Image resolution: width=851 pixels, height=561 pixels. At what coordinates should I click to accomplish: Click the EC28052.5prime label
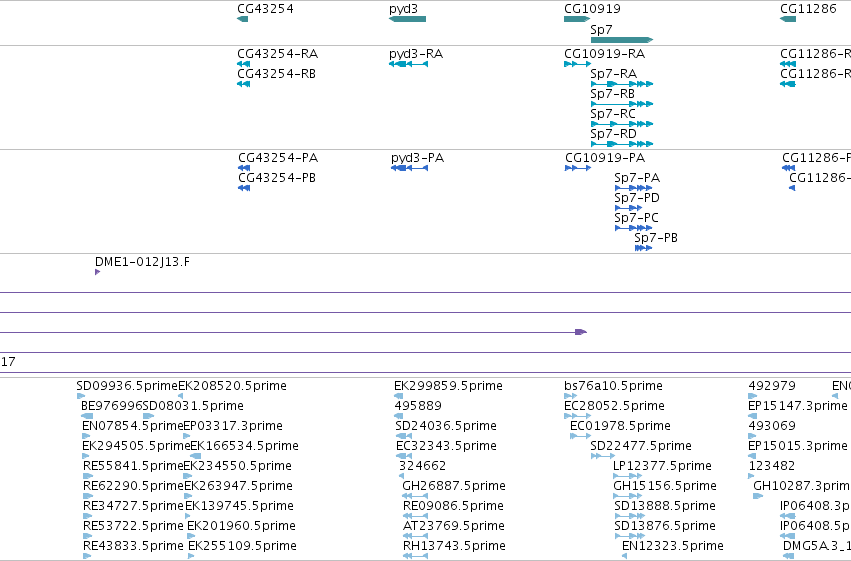tap(614, 406)
